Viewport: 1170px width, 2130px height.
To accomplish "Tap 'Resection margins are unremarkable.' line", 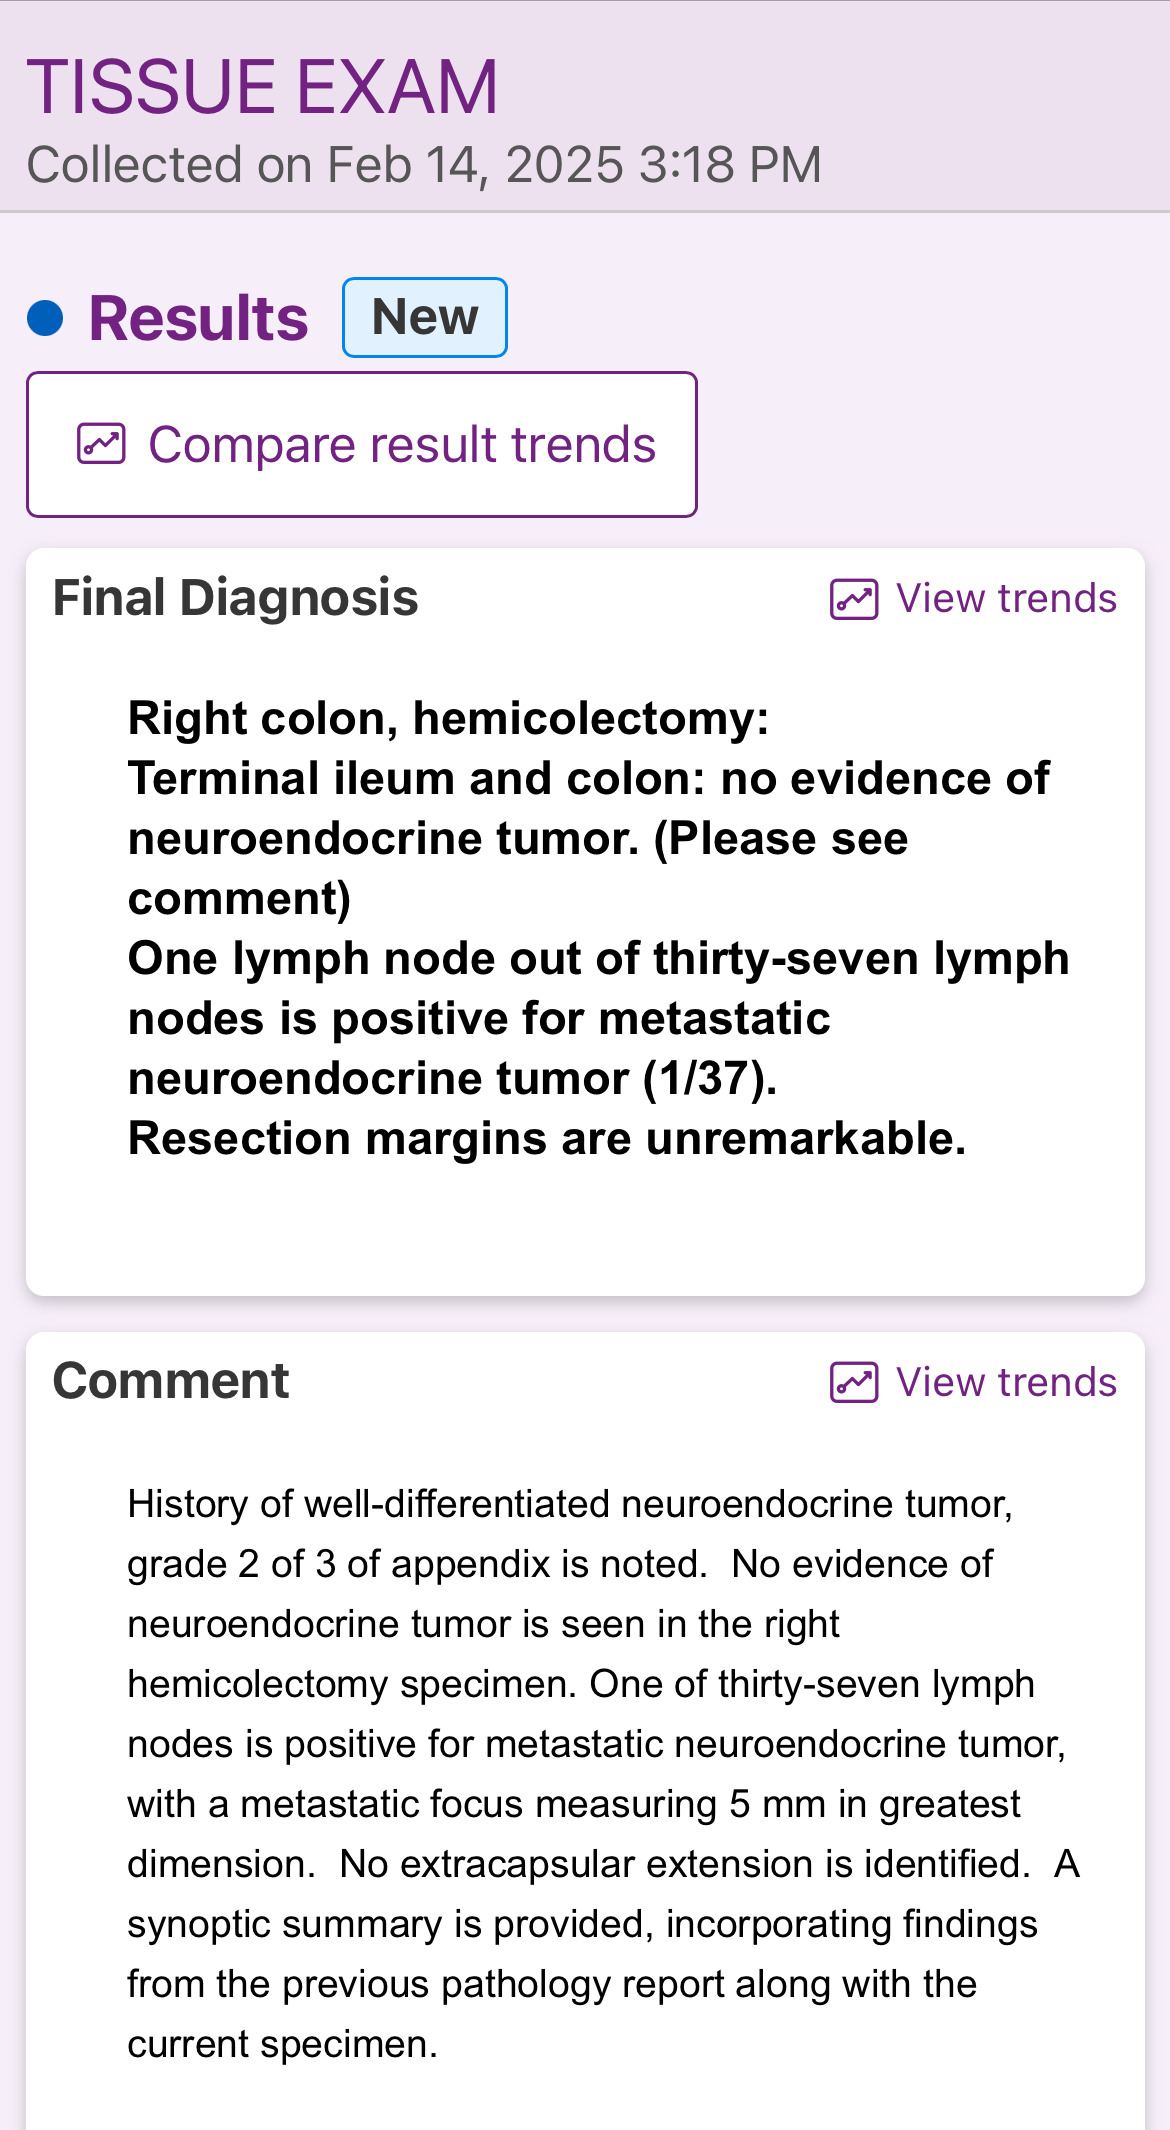I will tap(547, 1139).
